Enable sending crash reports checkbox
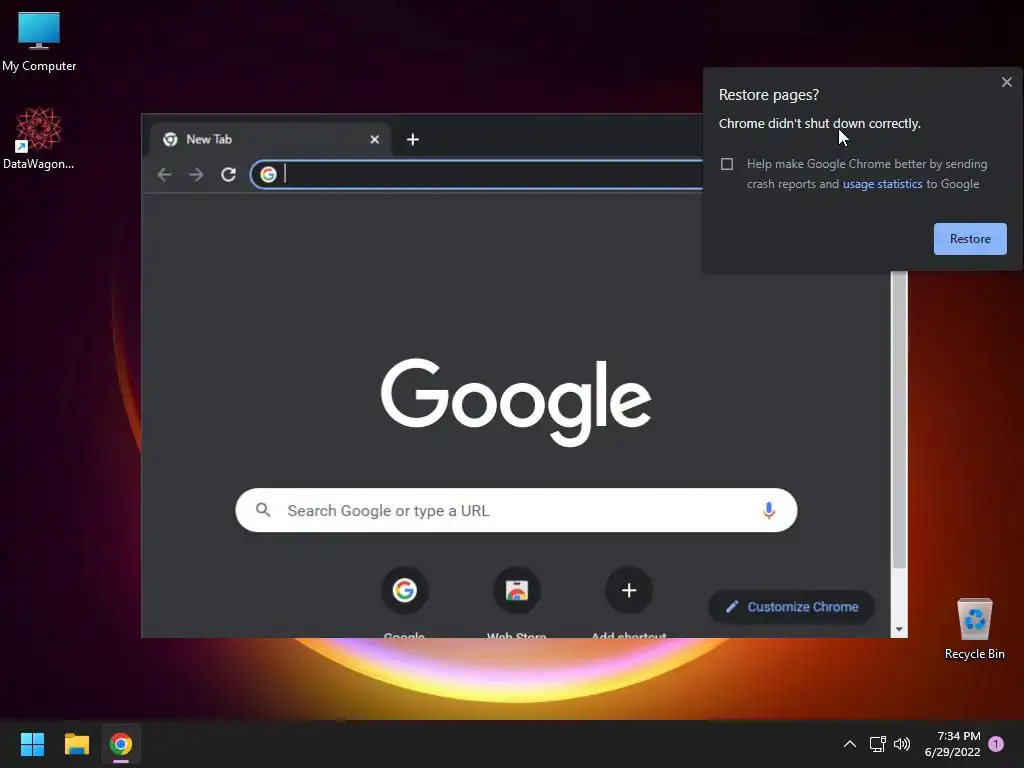Image resolution: width=1024 pixels, height=768 pixels. tap(727, 164)
